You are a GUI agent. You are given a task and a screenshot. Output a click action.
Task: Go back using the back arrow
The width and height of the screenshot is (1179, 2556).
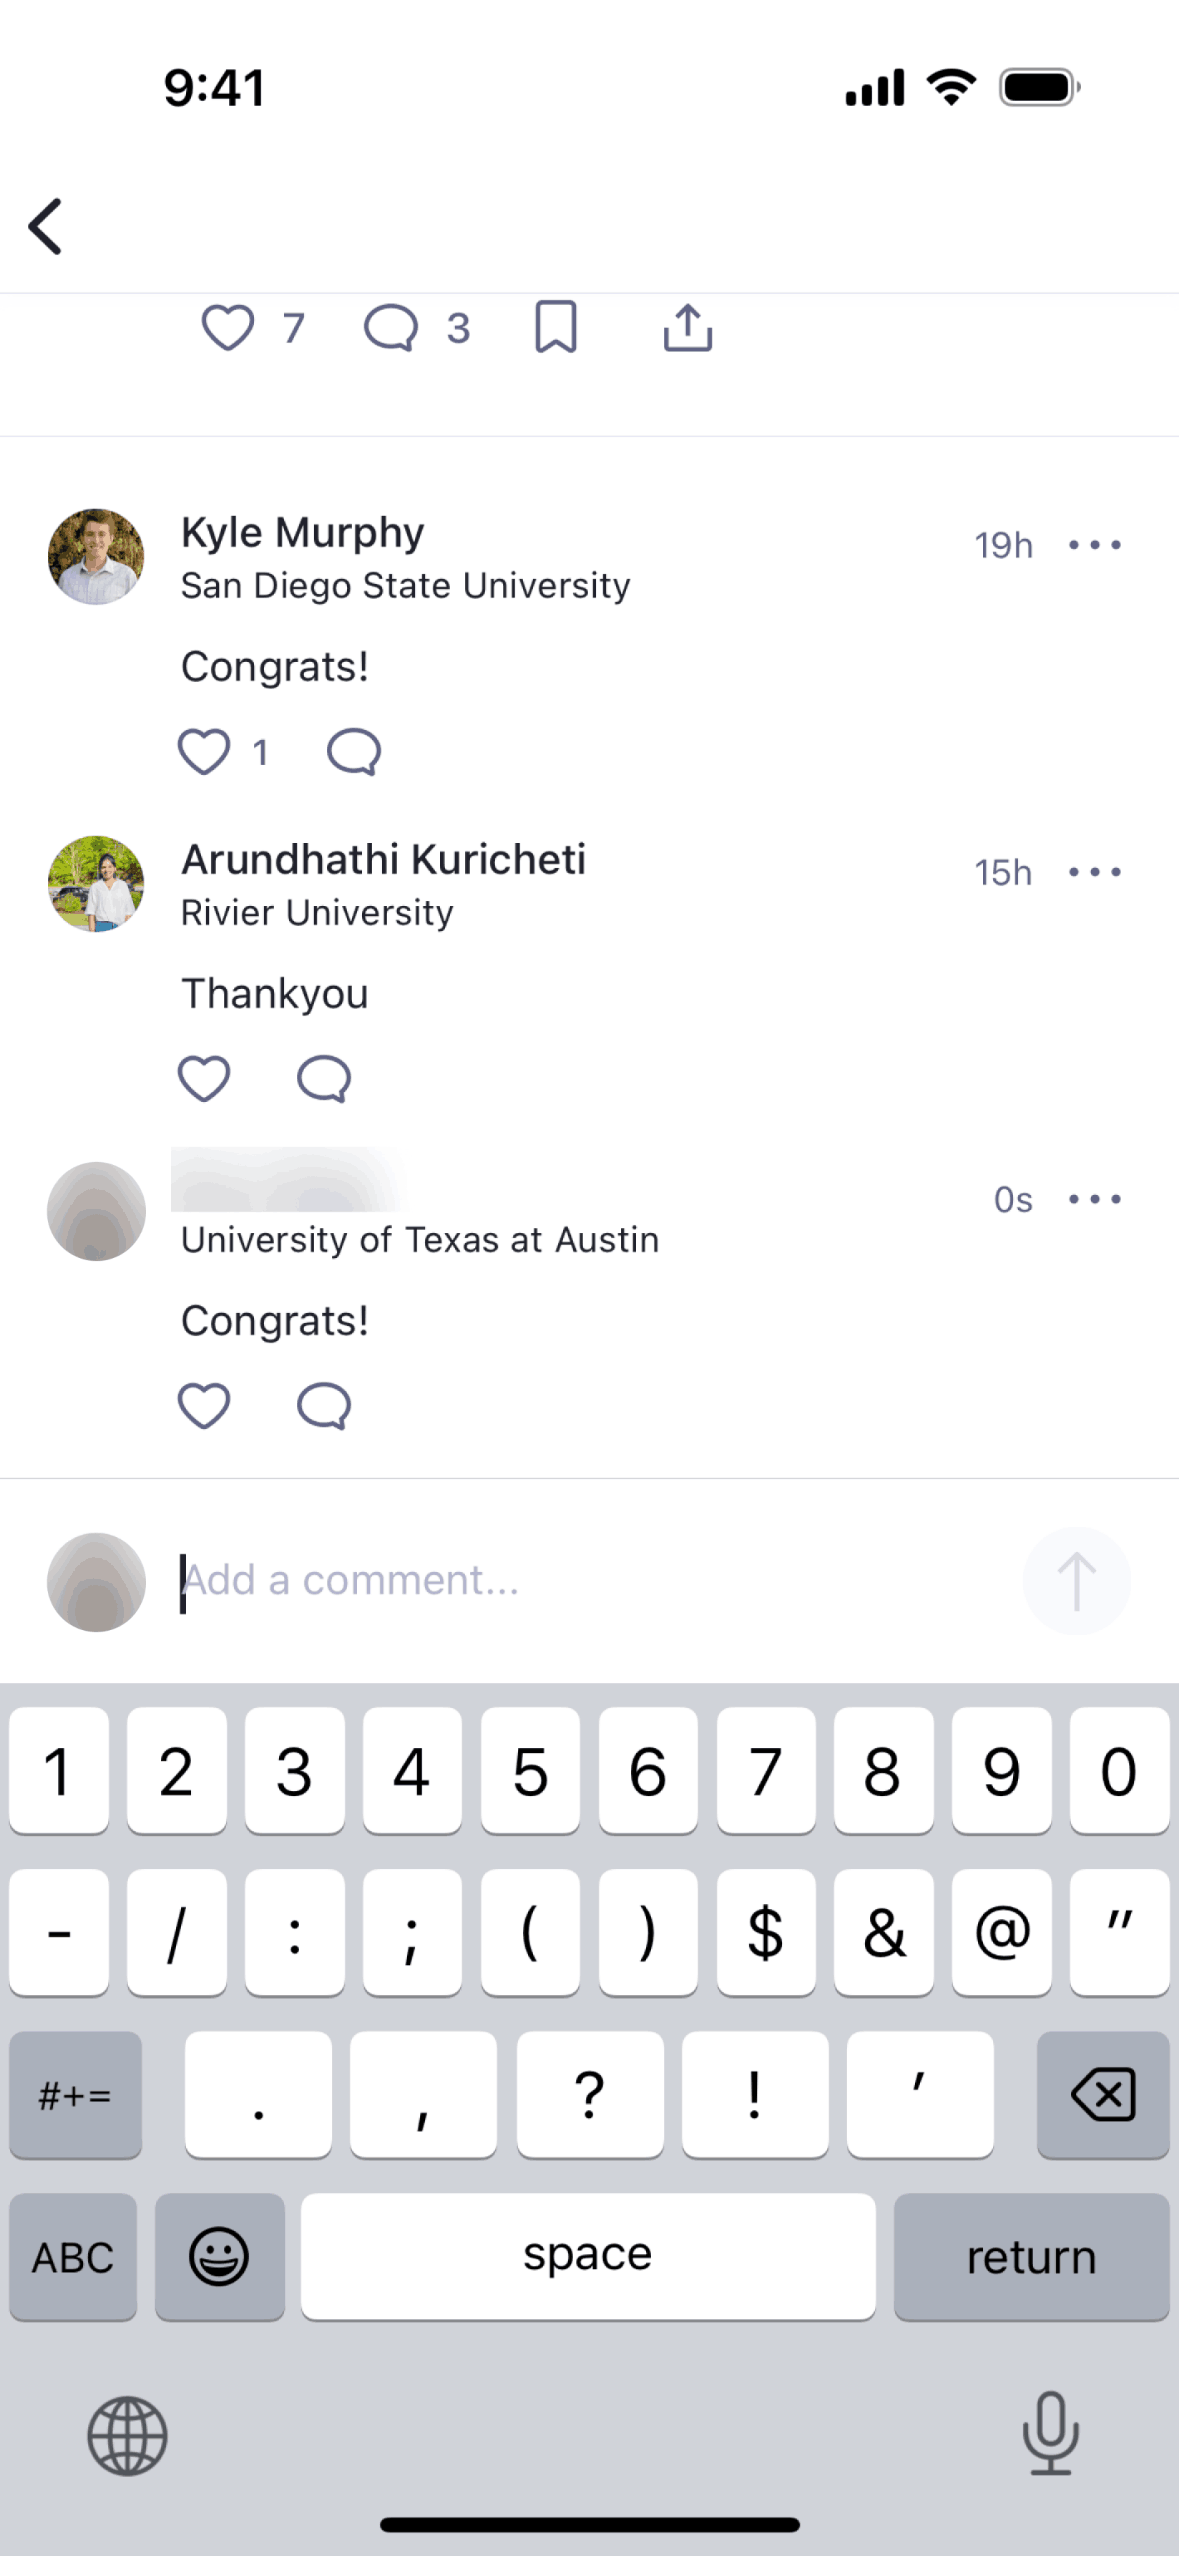[x=46, y=227]
